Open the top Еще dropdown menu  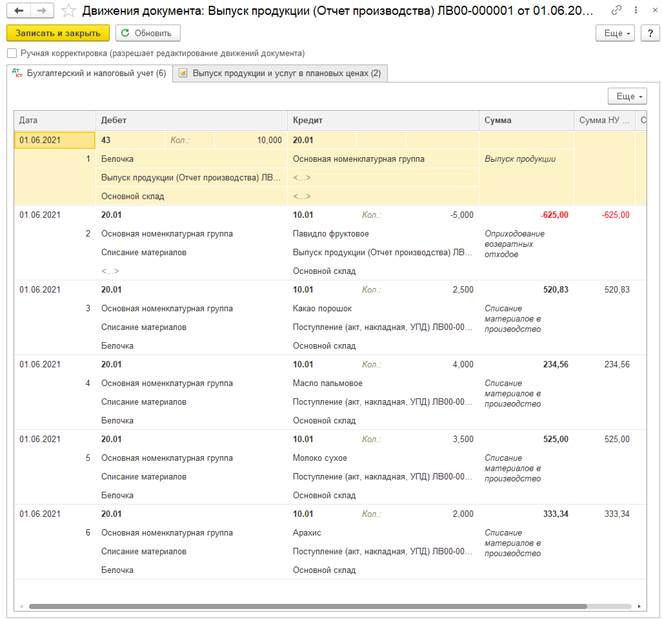click(615, 33)
